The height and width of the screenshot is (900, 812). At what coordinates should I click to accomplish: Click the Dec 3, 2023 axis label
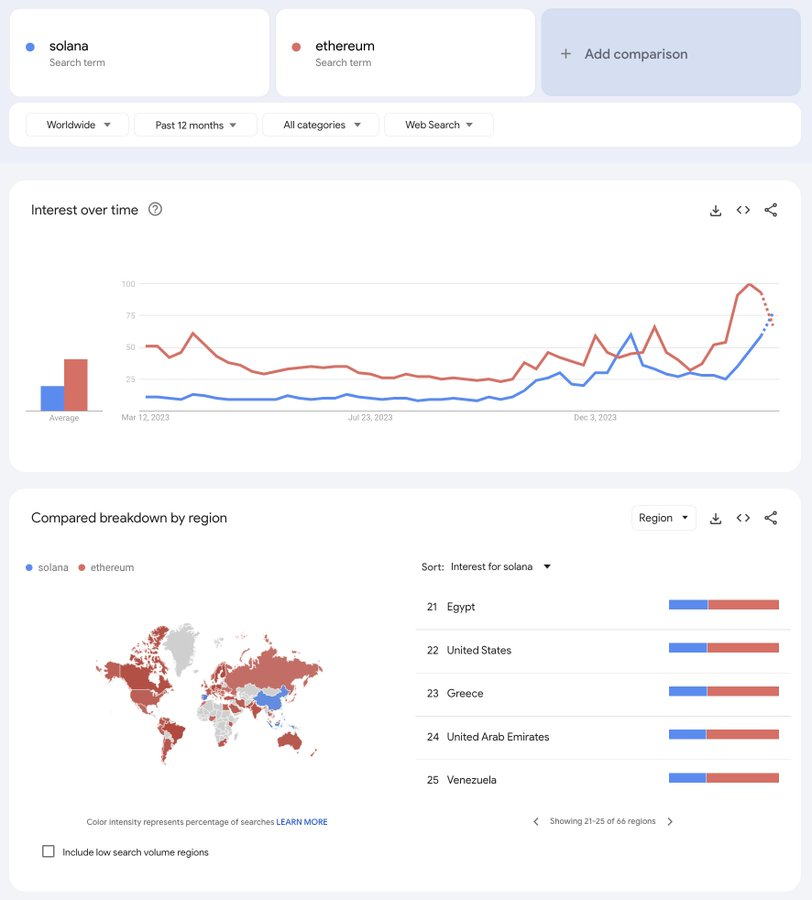[x=595, y=418]
